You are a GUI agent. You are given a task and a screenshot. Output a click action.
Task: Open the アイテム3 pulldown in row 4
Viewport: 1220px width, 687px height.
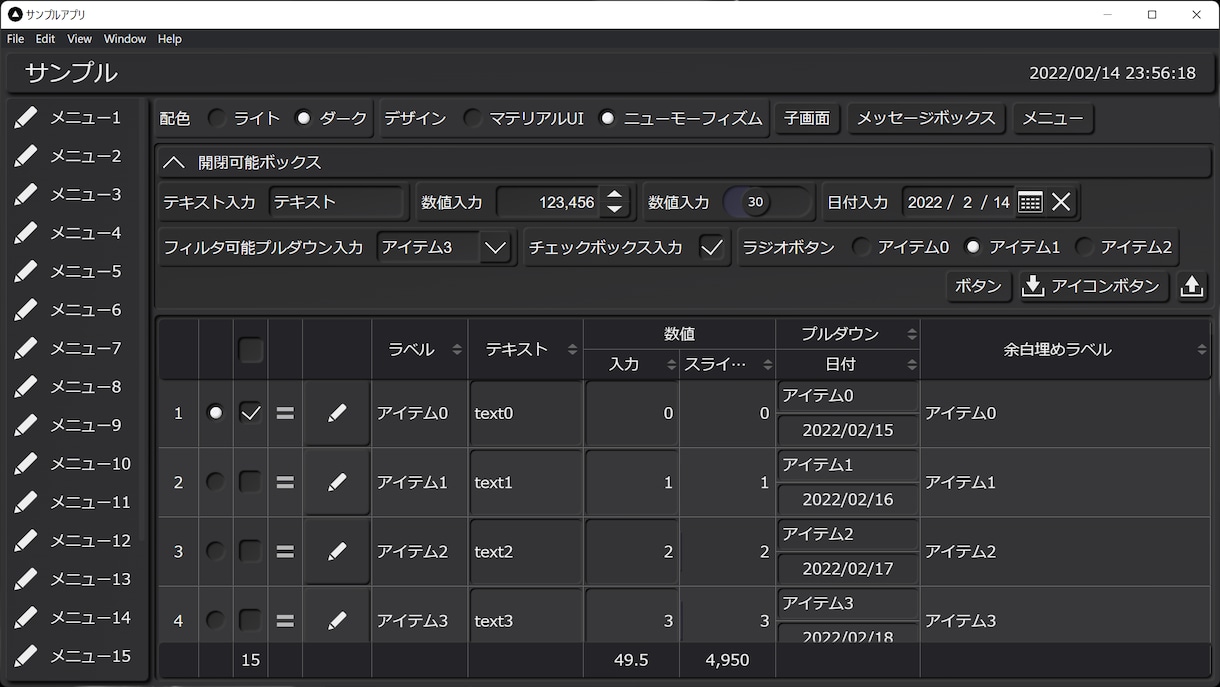(848, 603)
